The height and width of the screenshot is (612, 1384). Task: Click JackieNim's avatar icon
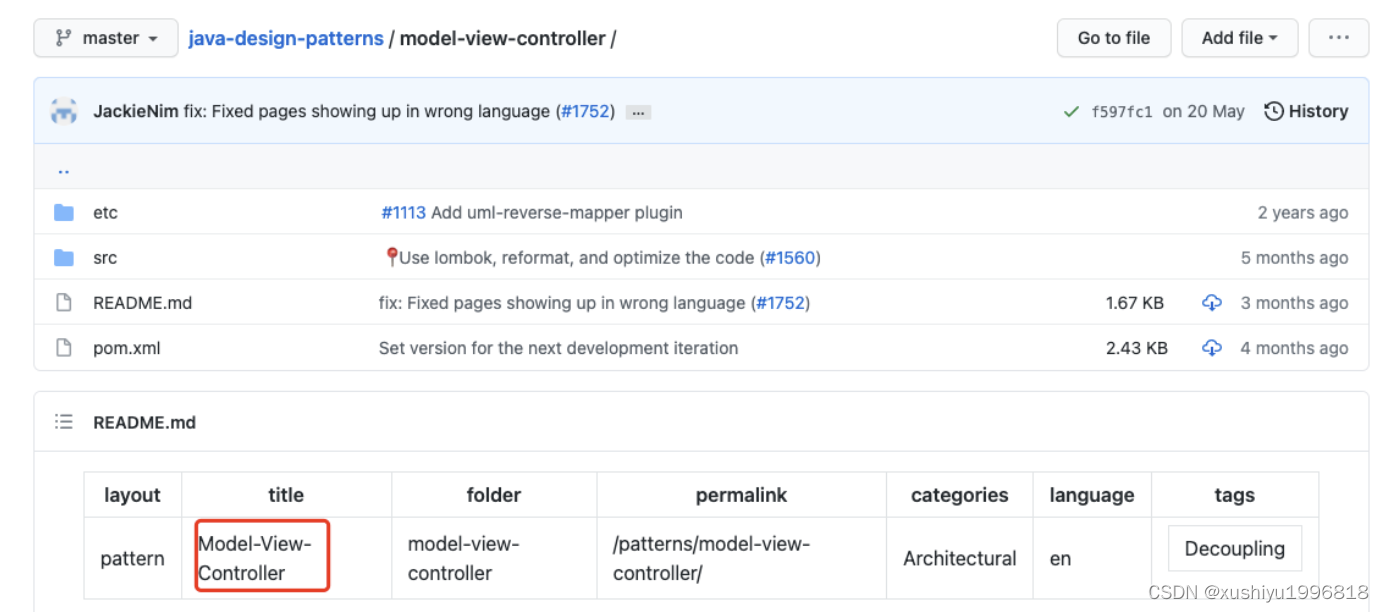point(64,111)
